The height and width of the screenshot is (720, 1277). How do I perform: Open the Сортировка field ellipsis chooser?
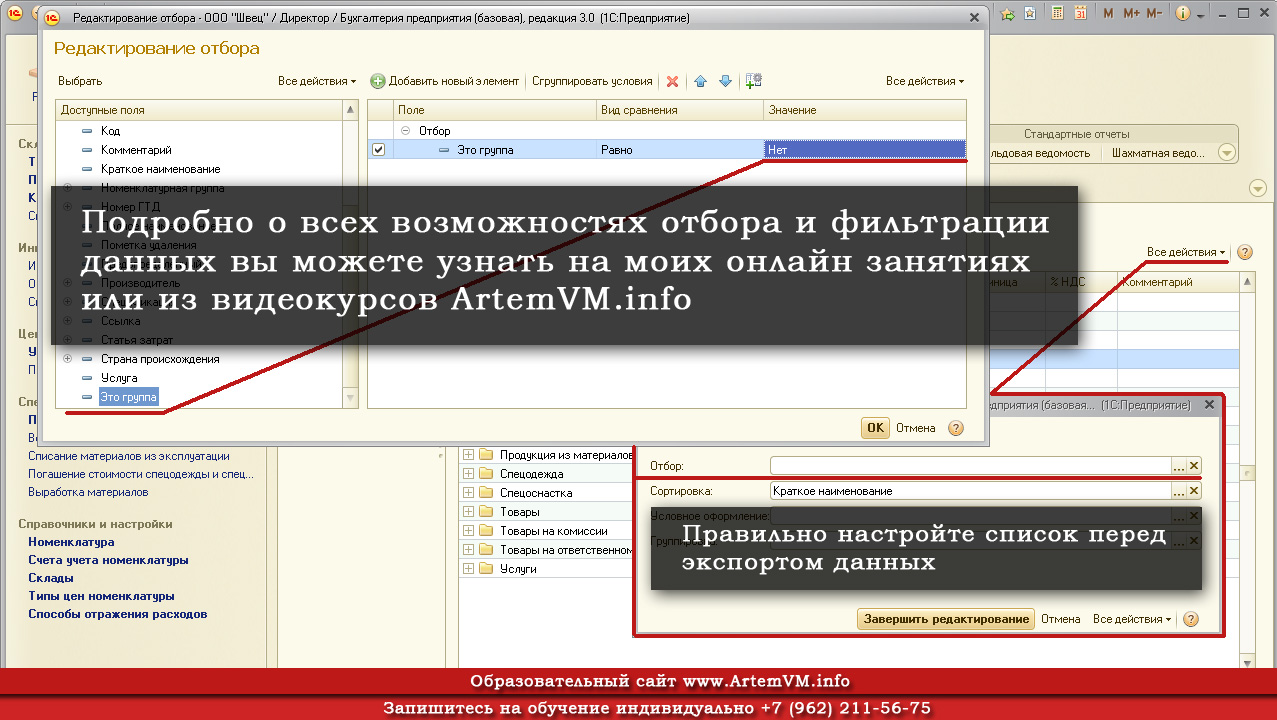pos(1178,491)
